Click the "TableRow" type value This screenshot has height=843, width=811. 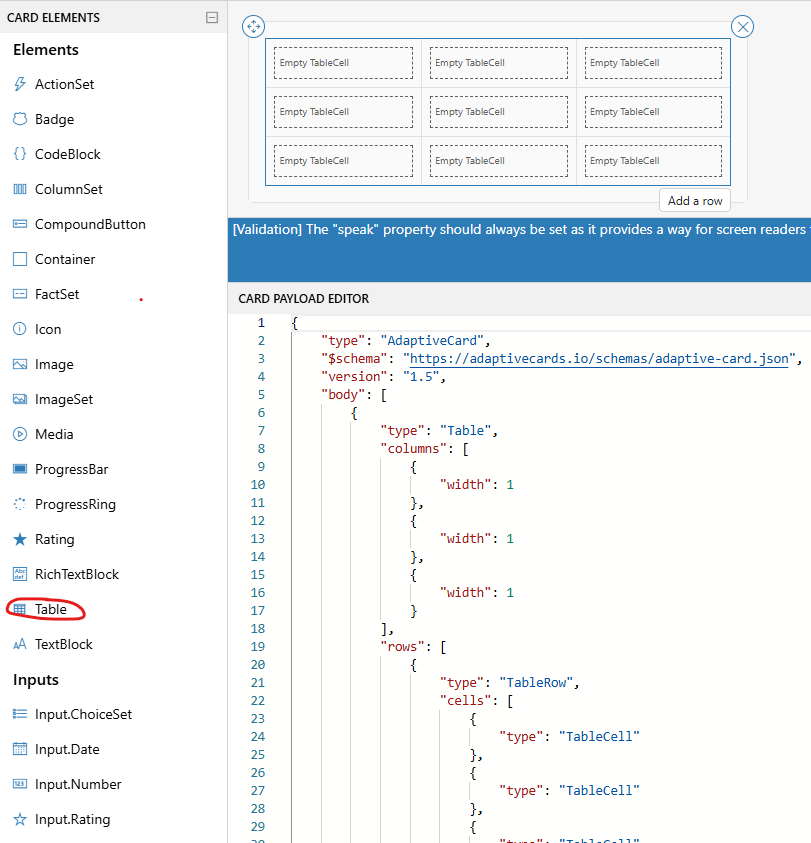tap(535, 683)
